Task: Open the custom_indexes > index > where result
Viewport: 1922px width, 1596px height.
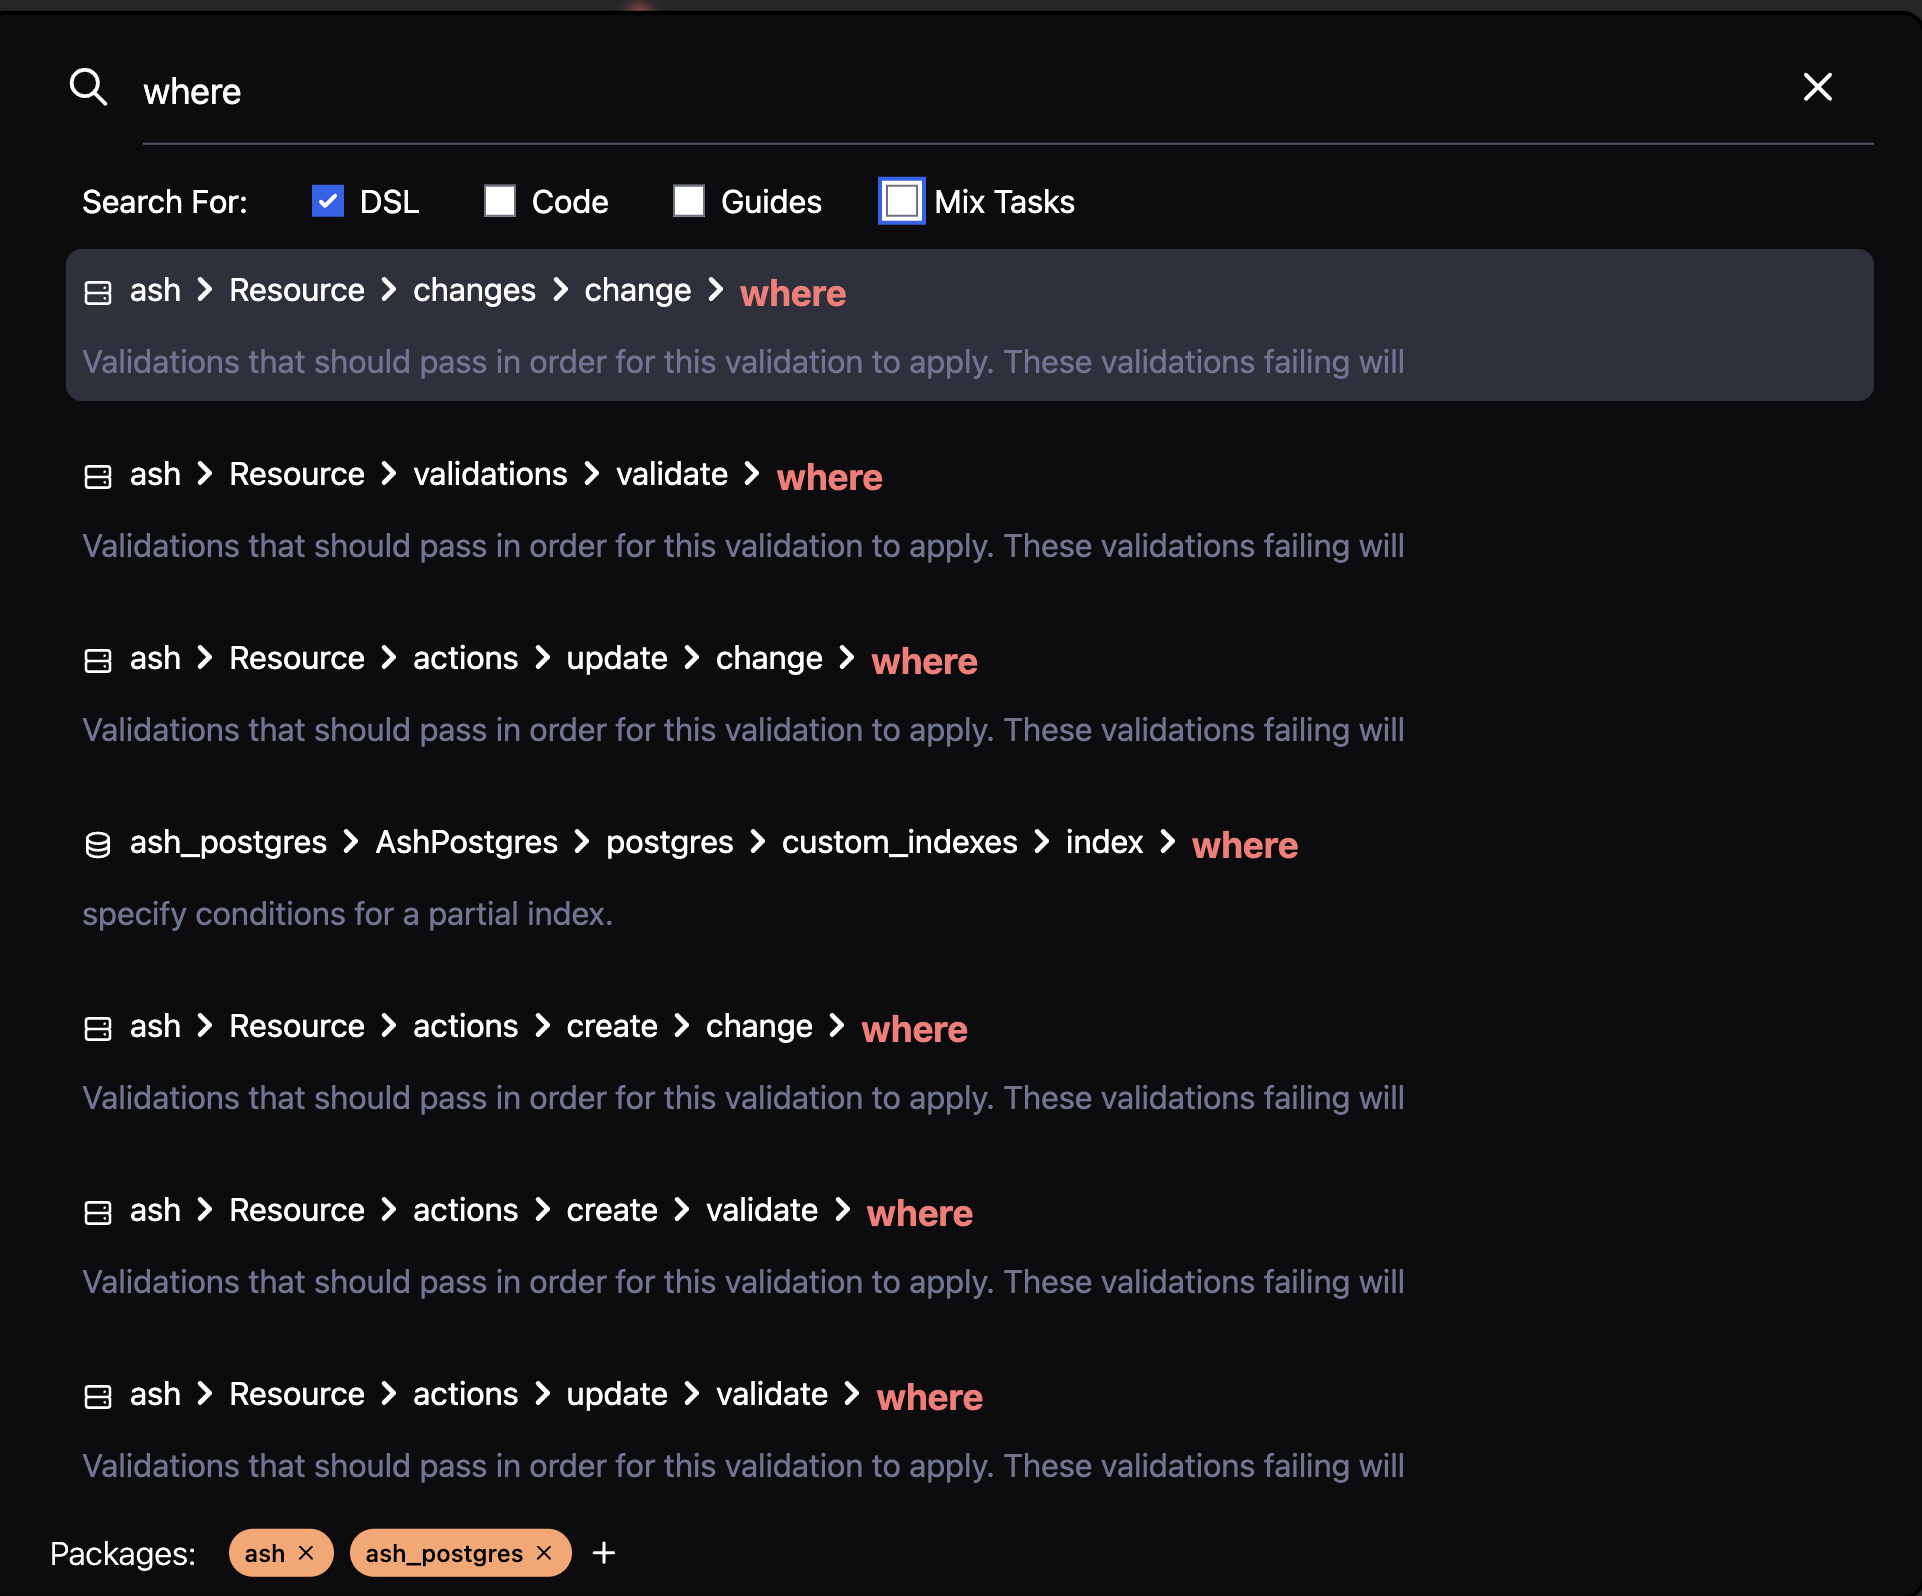Action: coord(969,877)
